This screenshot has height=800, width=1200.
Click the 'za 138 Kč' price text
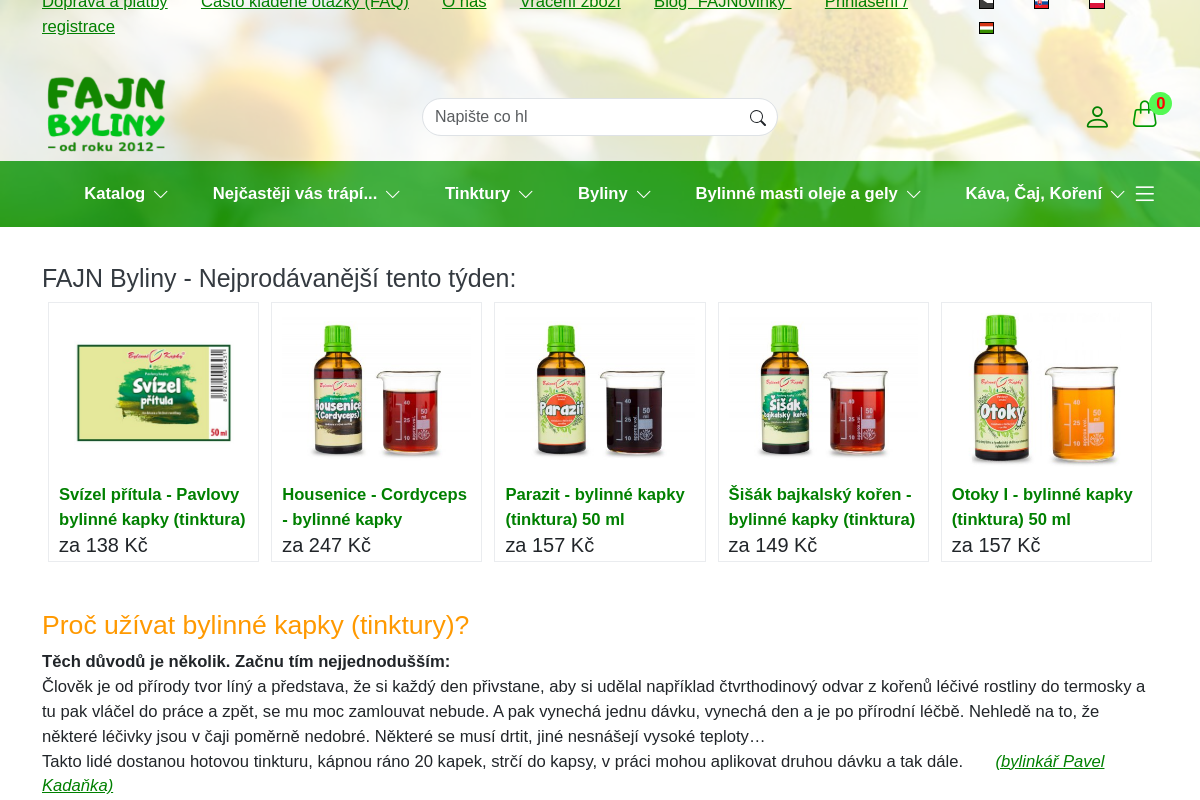point(103,545)
